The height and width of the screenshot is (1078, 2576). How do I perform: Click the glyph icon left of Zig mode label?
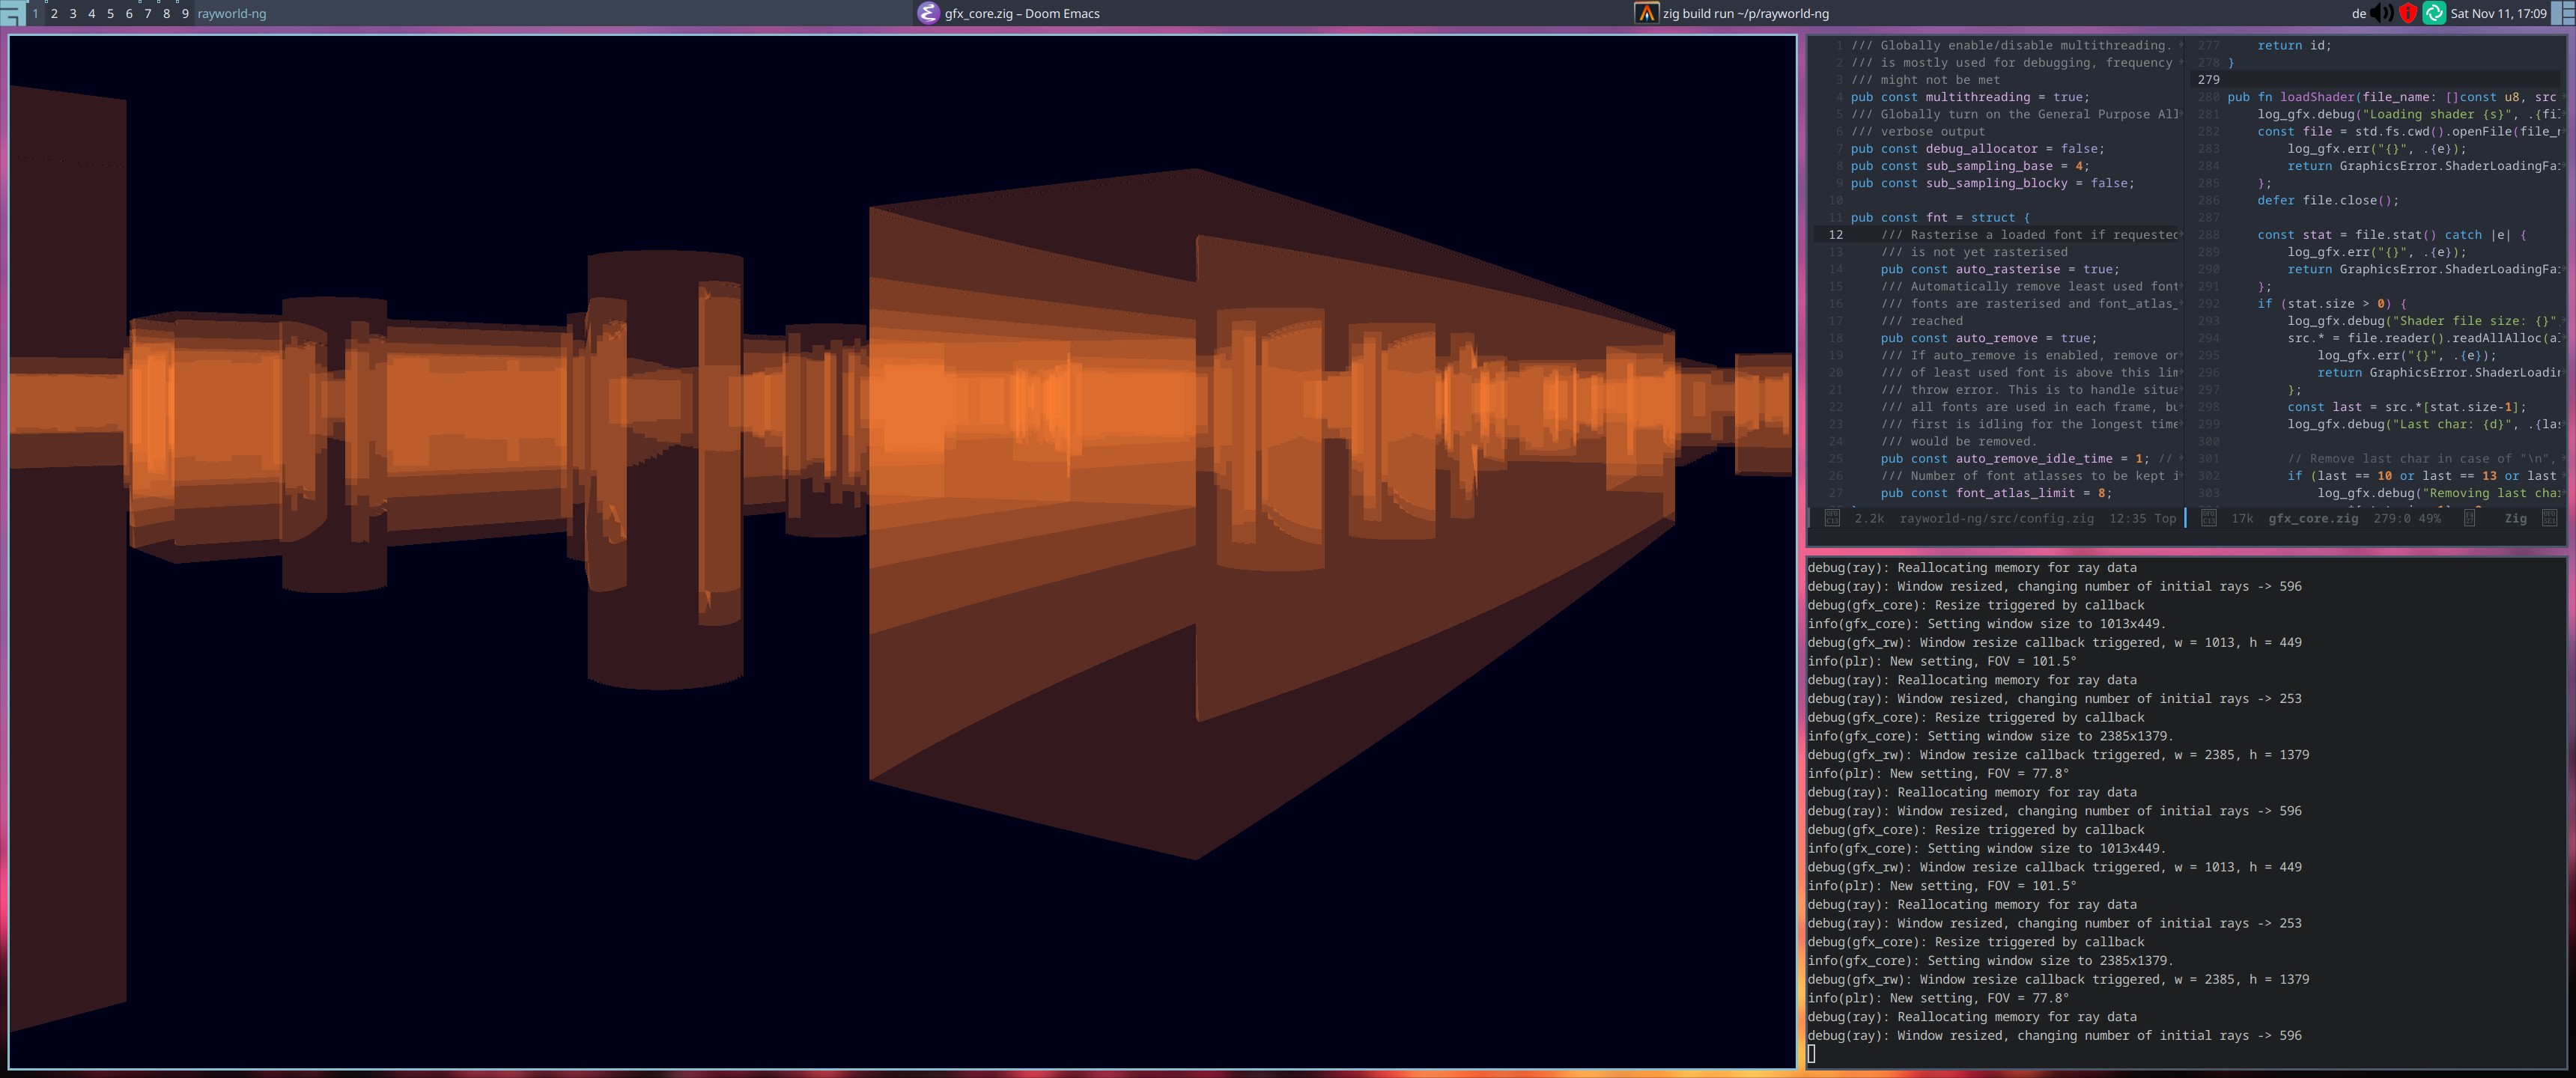tap(2469, 518)
